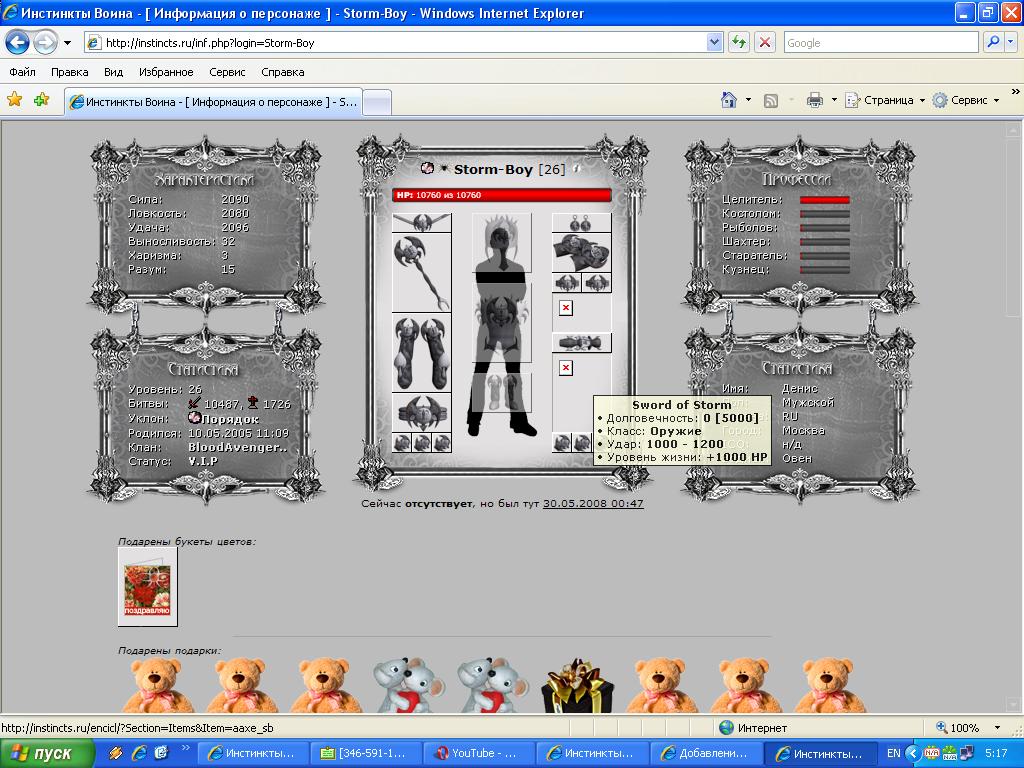Open the Favorites Center star icon
The image size is (1024, 768).
coord(14,100)
